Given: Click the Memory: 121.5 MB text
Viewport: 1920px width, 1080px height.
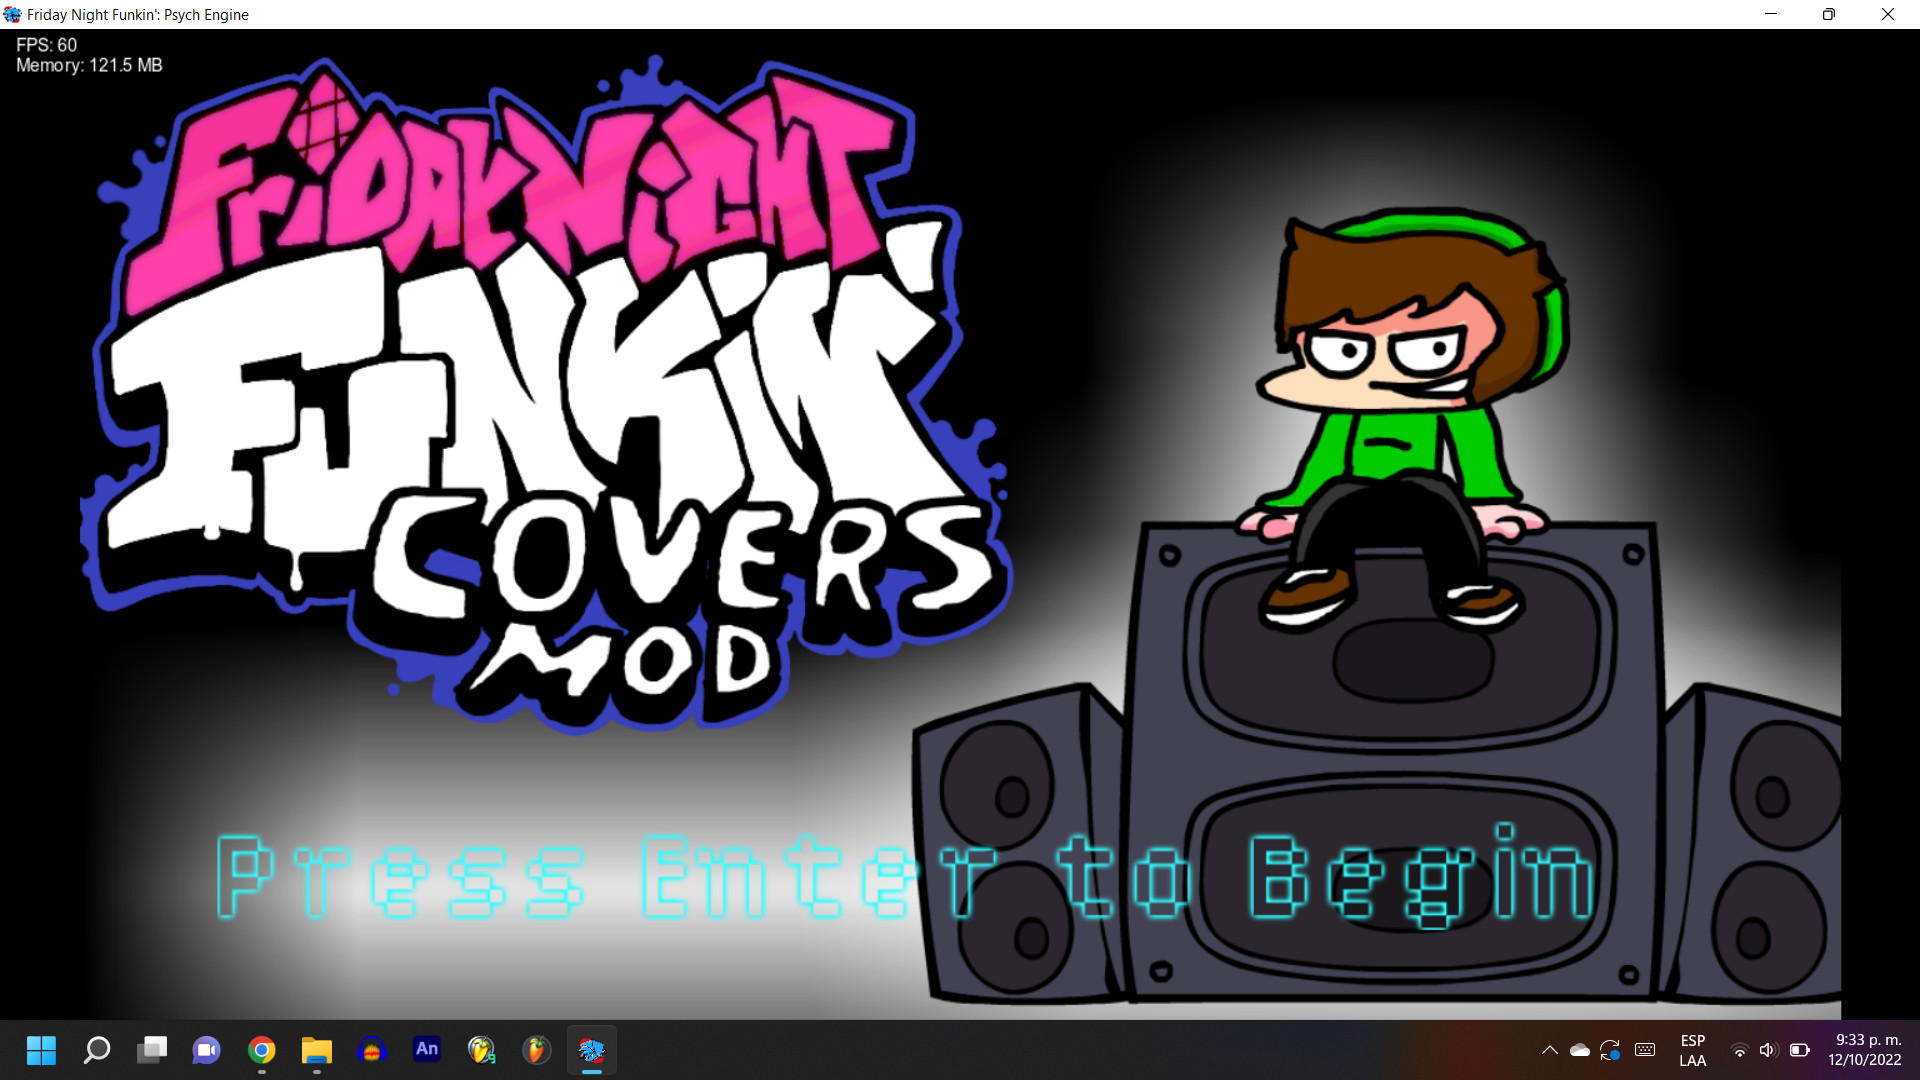Looking at the screenshot, I should click(89, 65).
